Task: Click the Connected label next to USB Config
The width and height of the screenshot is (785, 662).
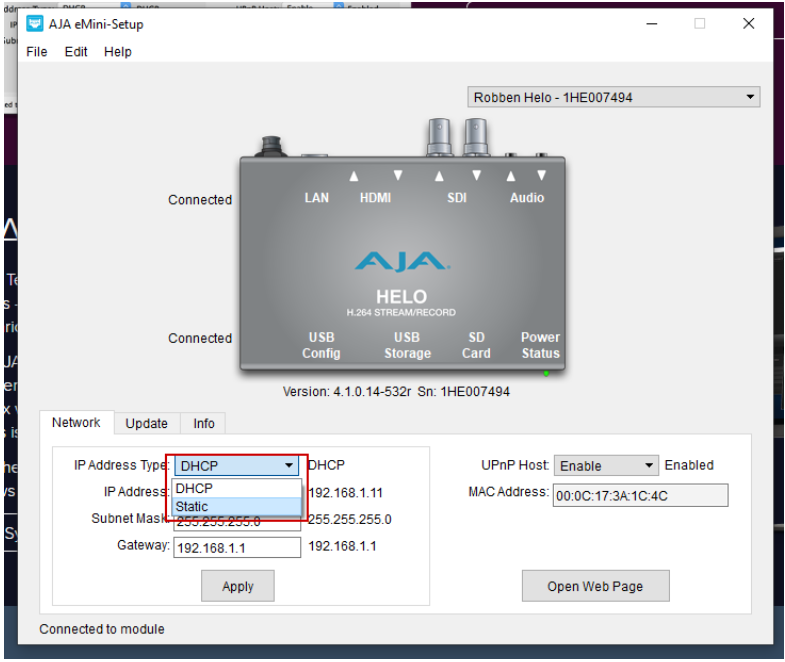Action: (200, 339)
